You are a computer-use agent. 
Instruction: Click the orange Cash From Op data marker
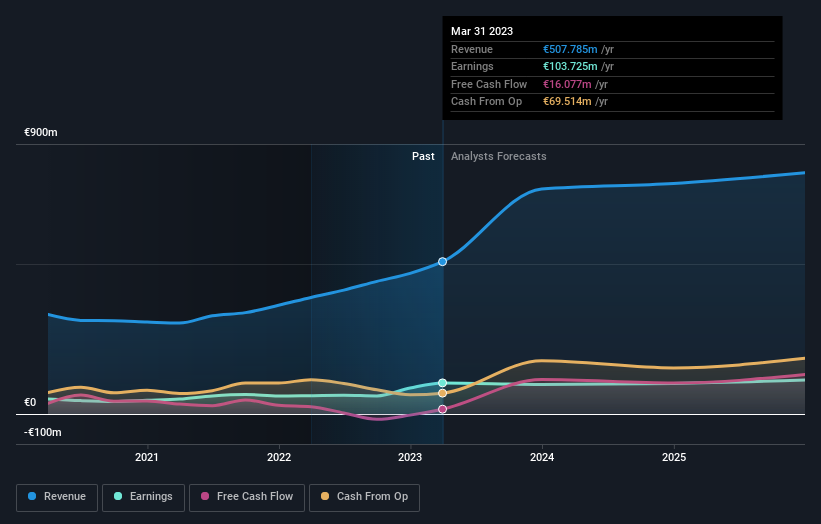click(442, 393)
